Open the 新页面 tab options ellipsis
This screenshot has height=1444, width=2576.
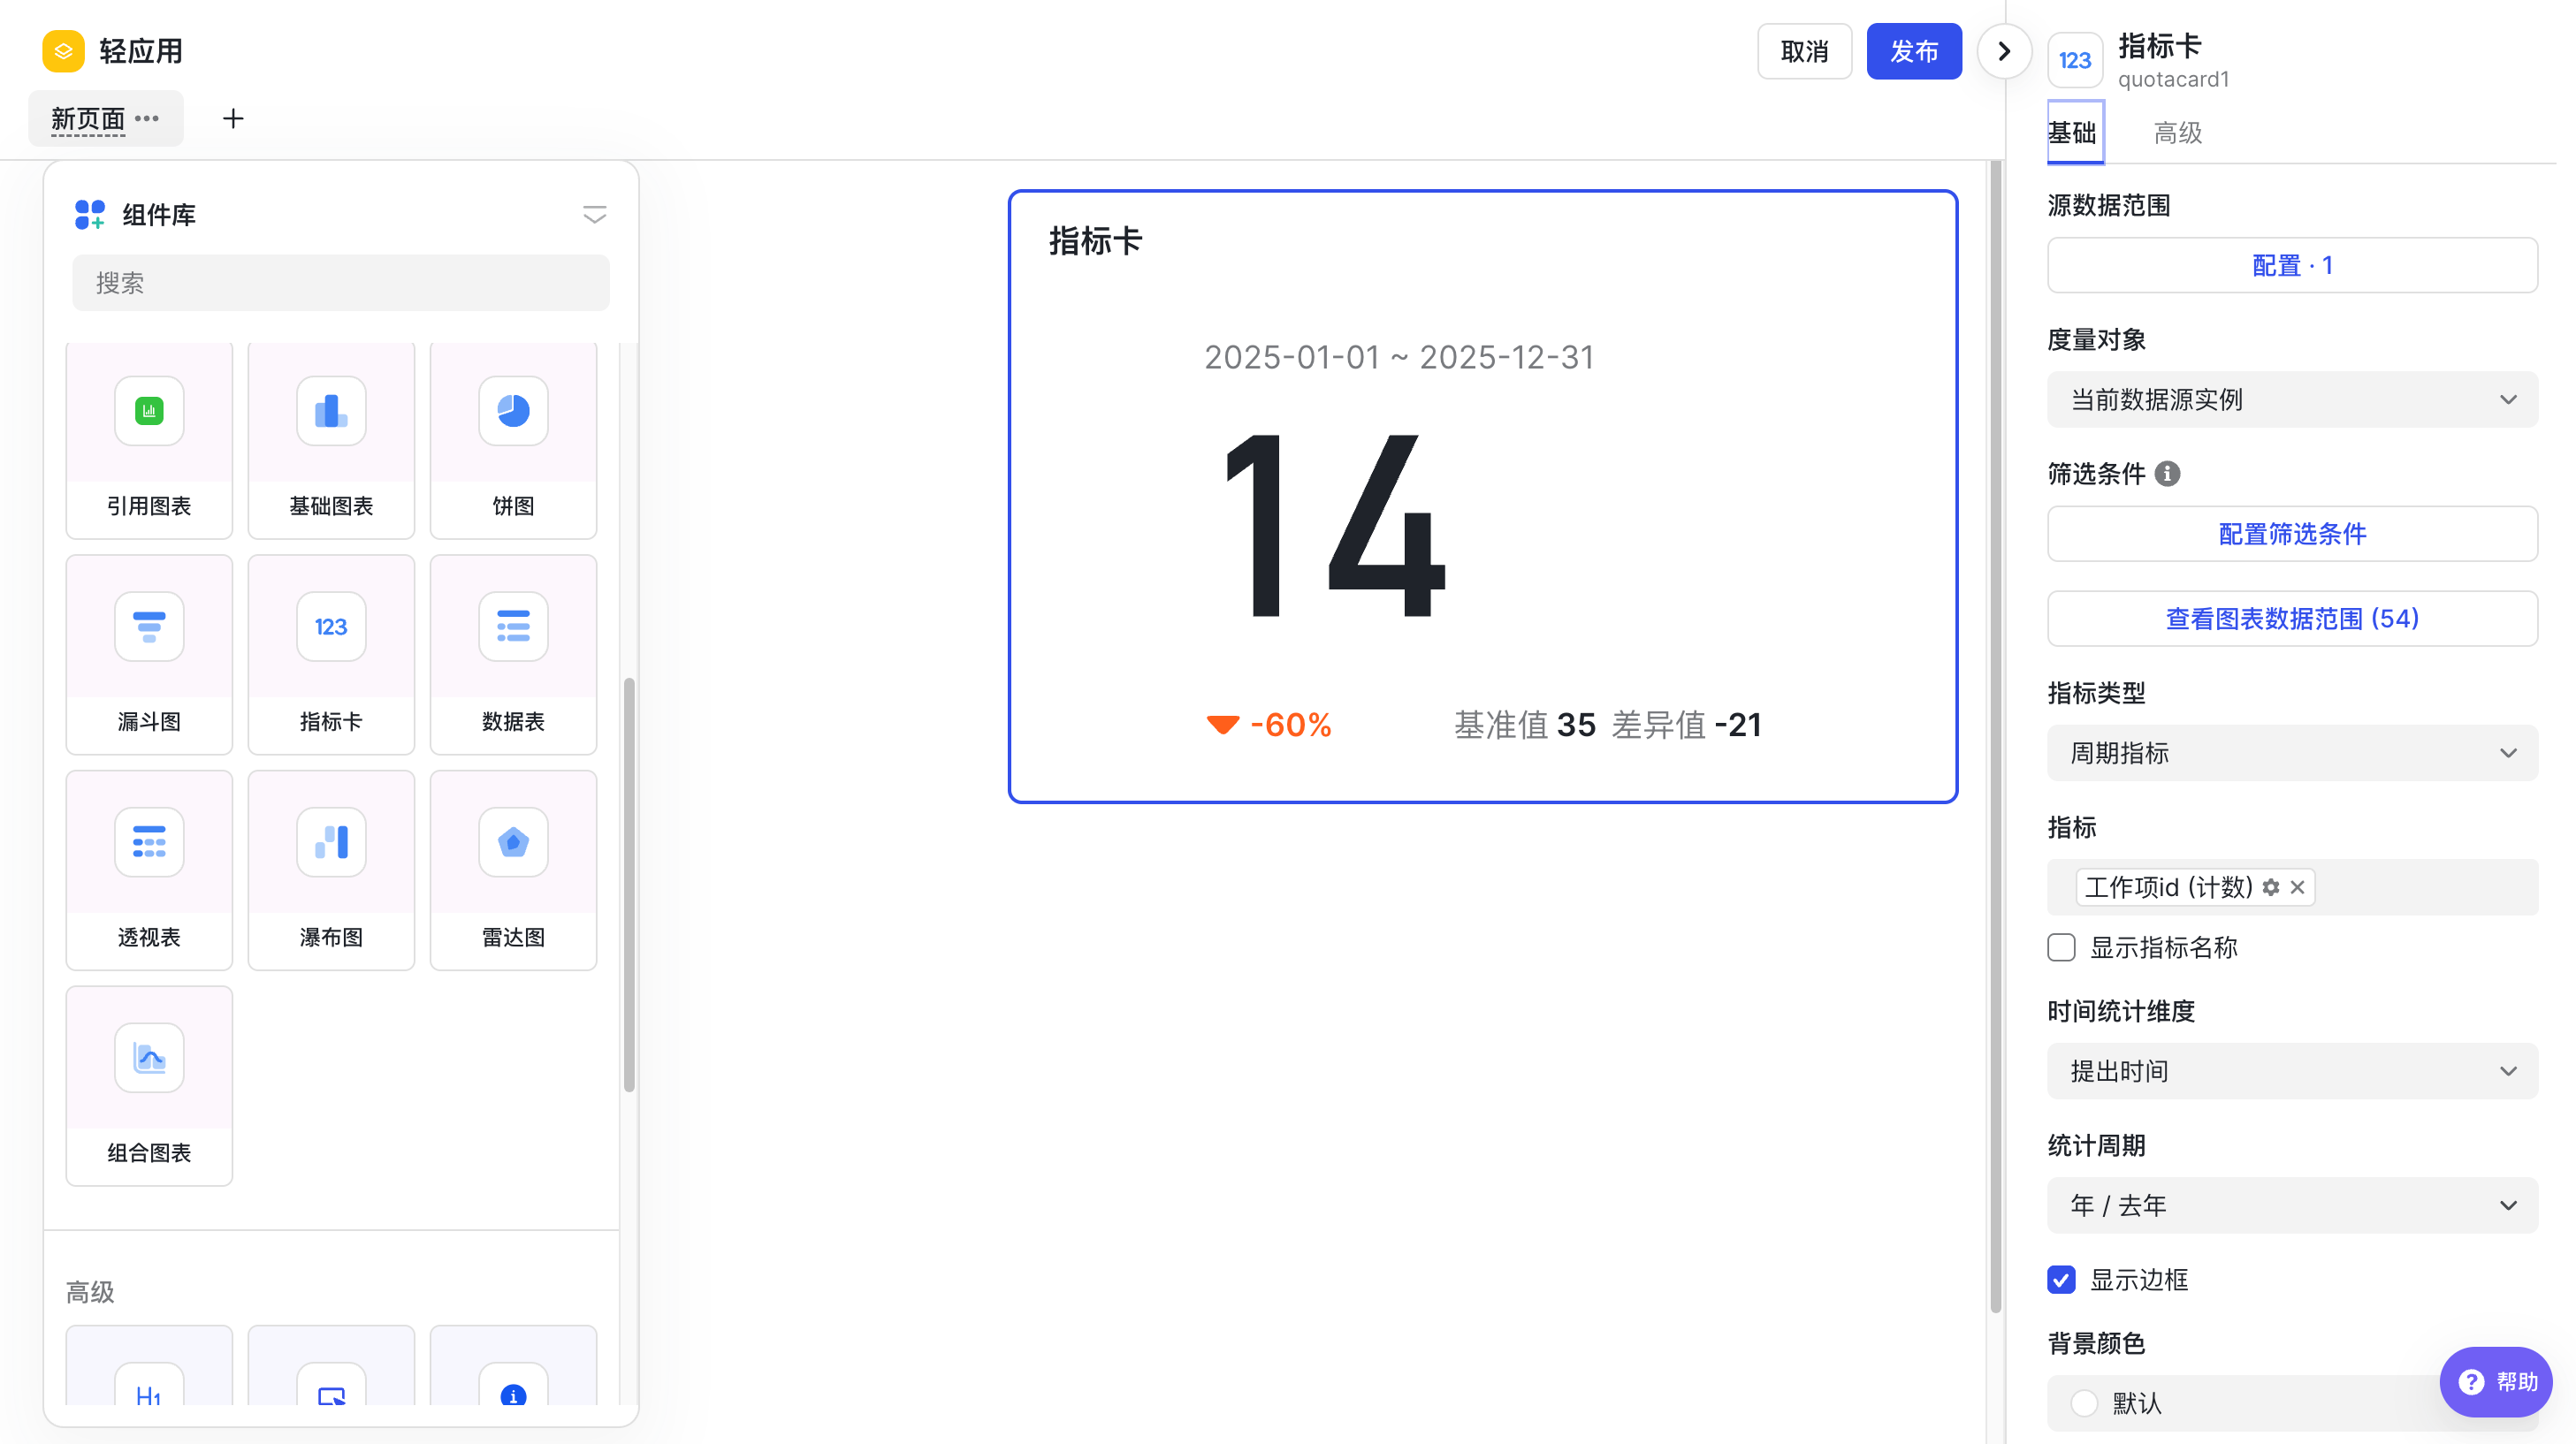tap(147, 118)
